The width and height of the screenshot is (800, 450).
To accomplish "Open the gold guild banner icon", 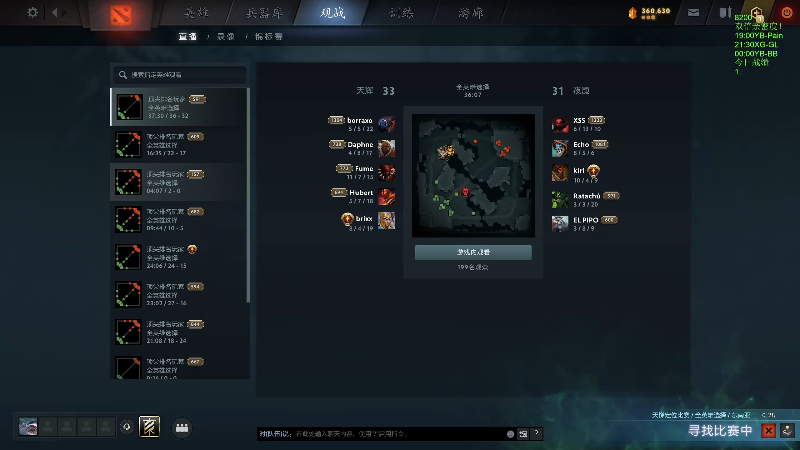I will tap(149, 427).
